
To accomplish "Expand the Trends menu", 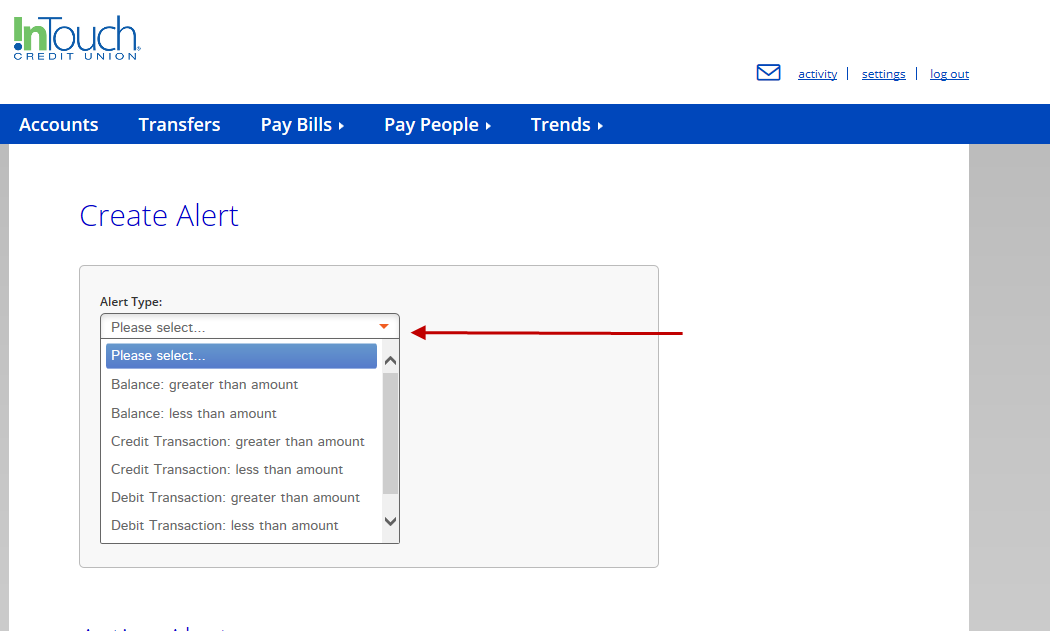I will click(567, 125).
